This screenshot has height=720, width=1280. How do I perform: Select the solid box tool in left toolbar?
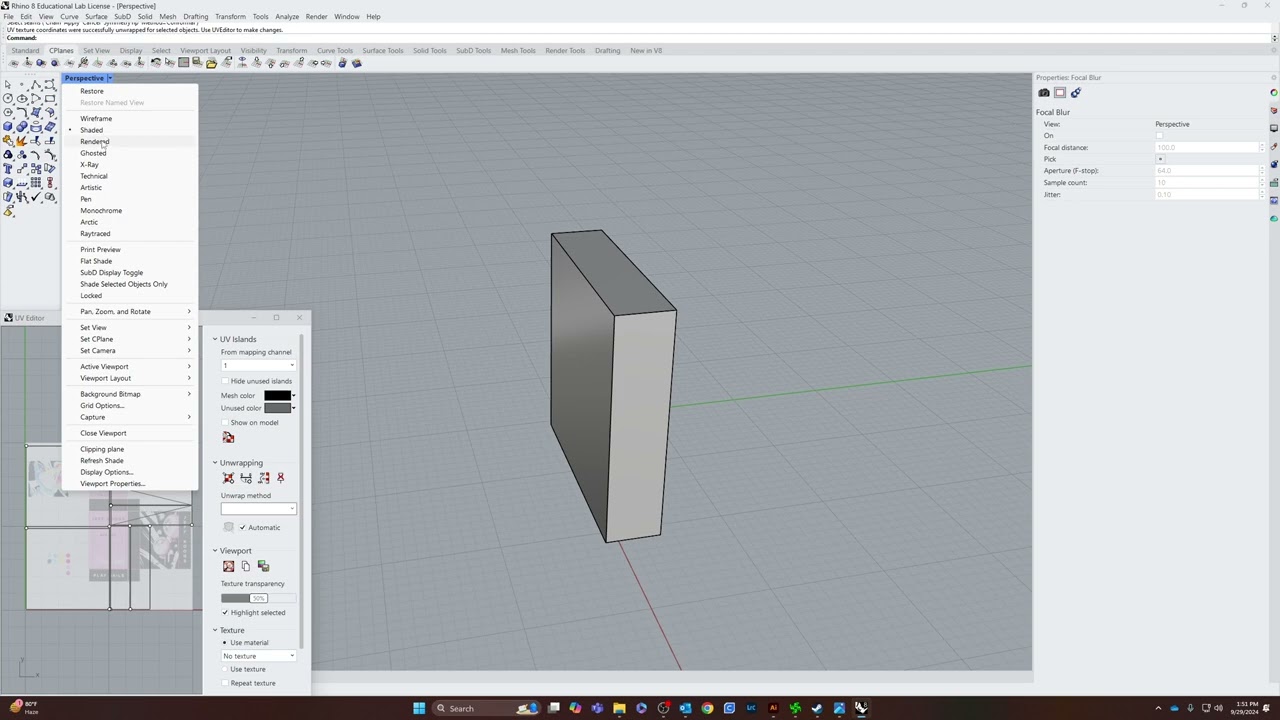[8, 127]
